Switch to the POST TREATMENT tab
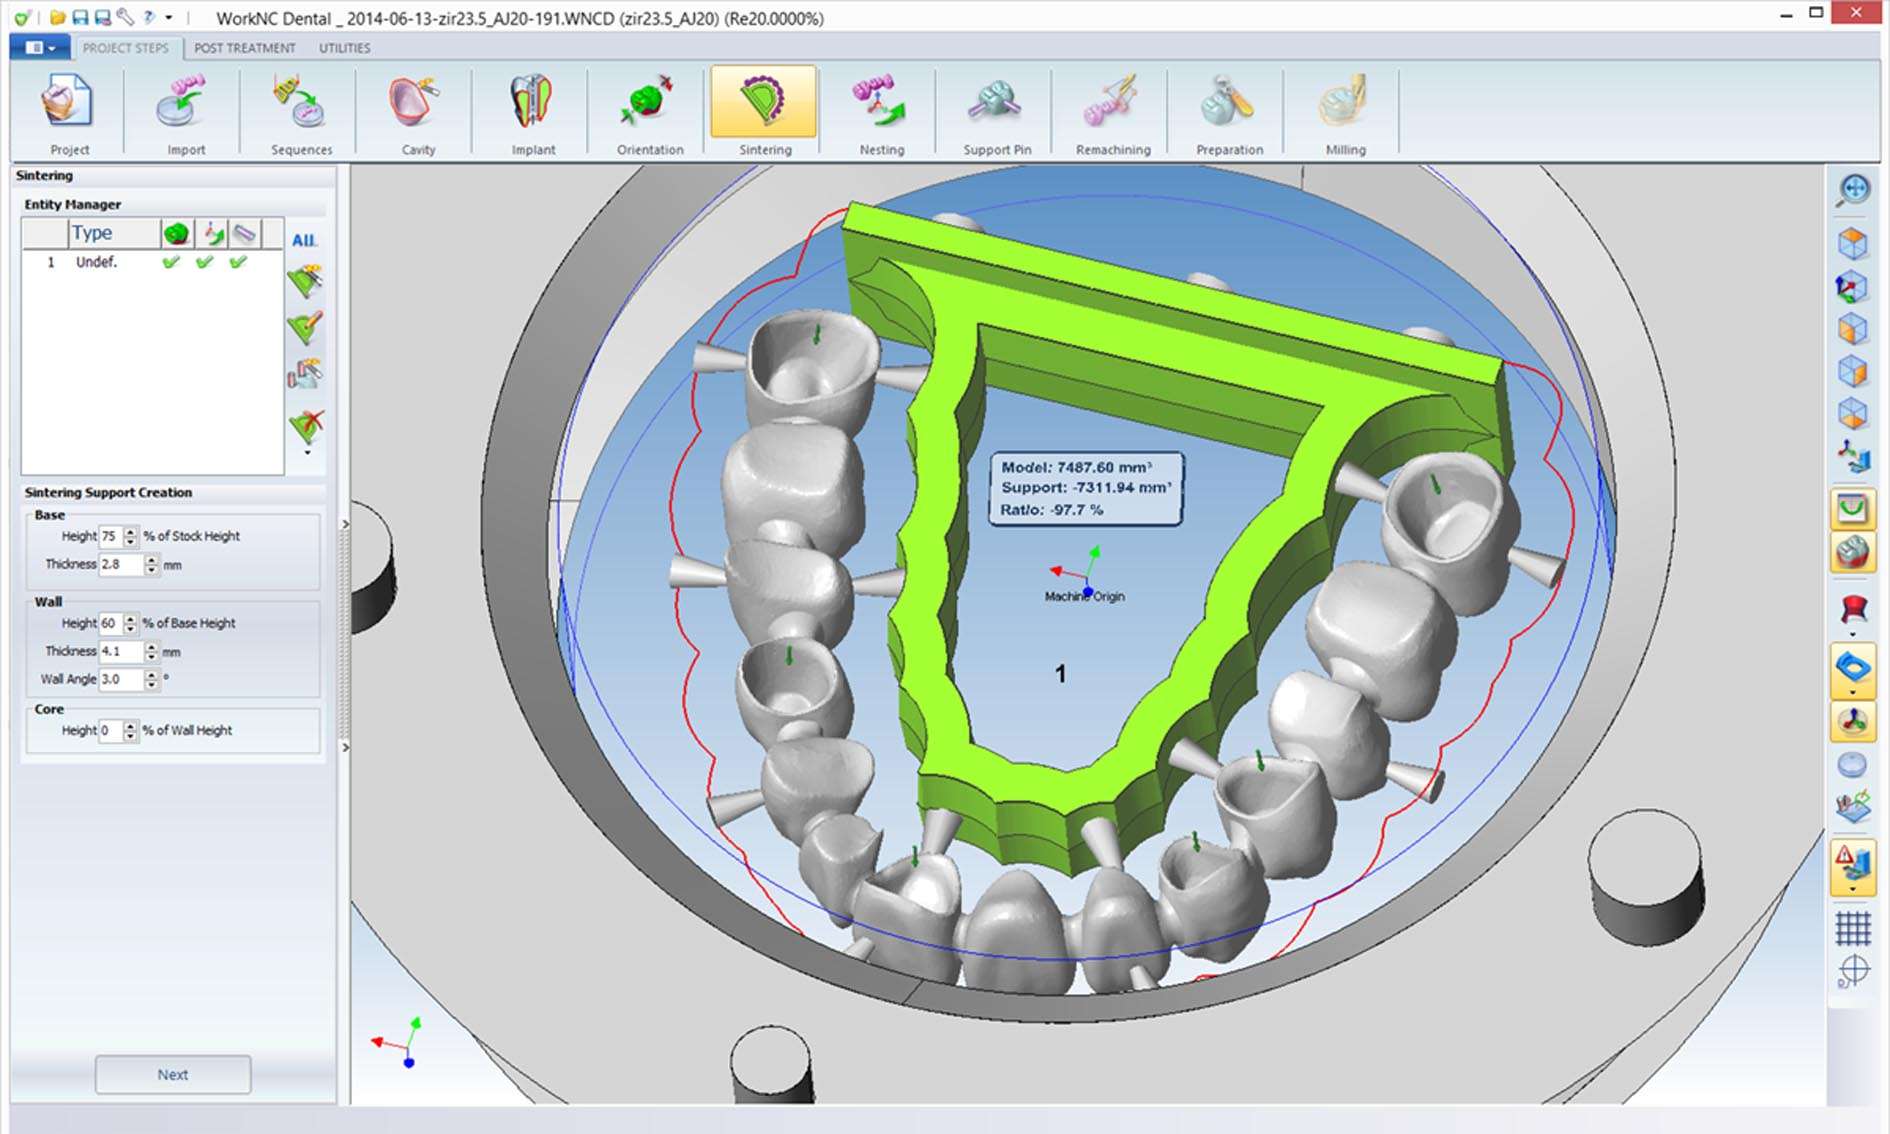1890x1134 pixels. click(245, 47)
